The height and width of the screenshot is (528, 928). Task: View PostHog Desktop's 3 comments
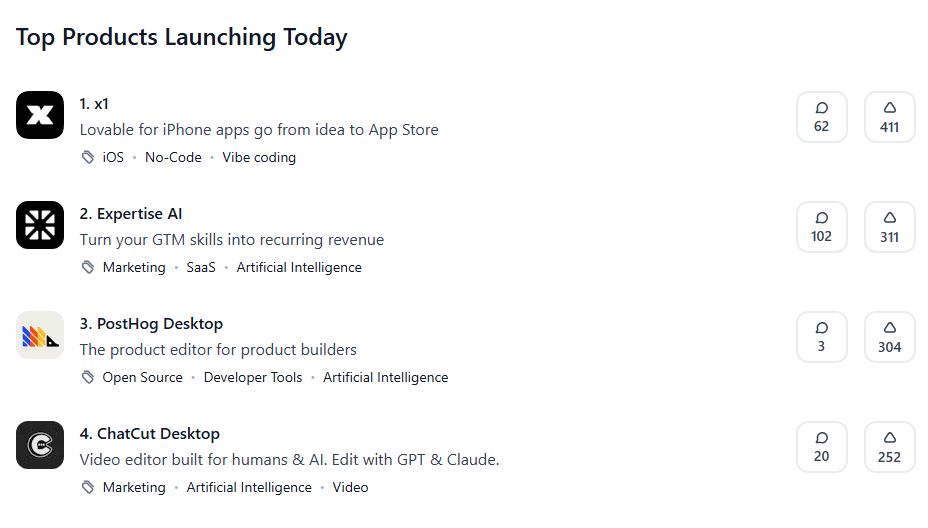pos(821,337)
